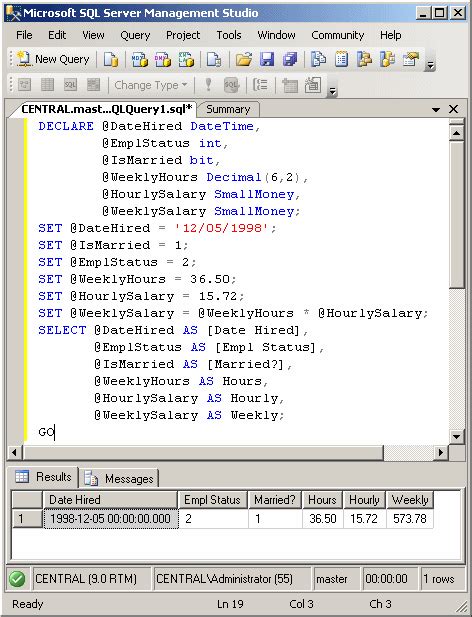472x617 pixels.
Task: Open the Window menu
Action: tap(277, 35)
